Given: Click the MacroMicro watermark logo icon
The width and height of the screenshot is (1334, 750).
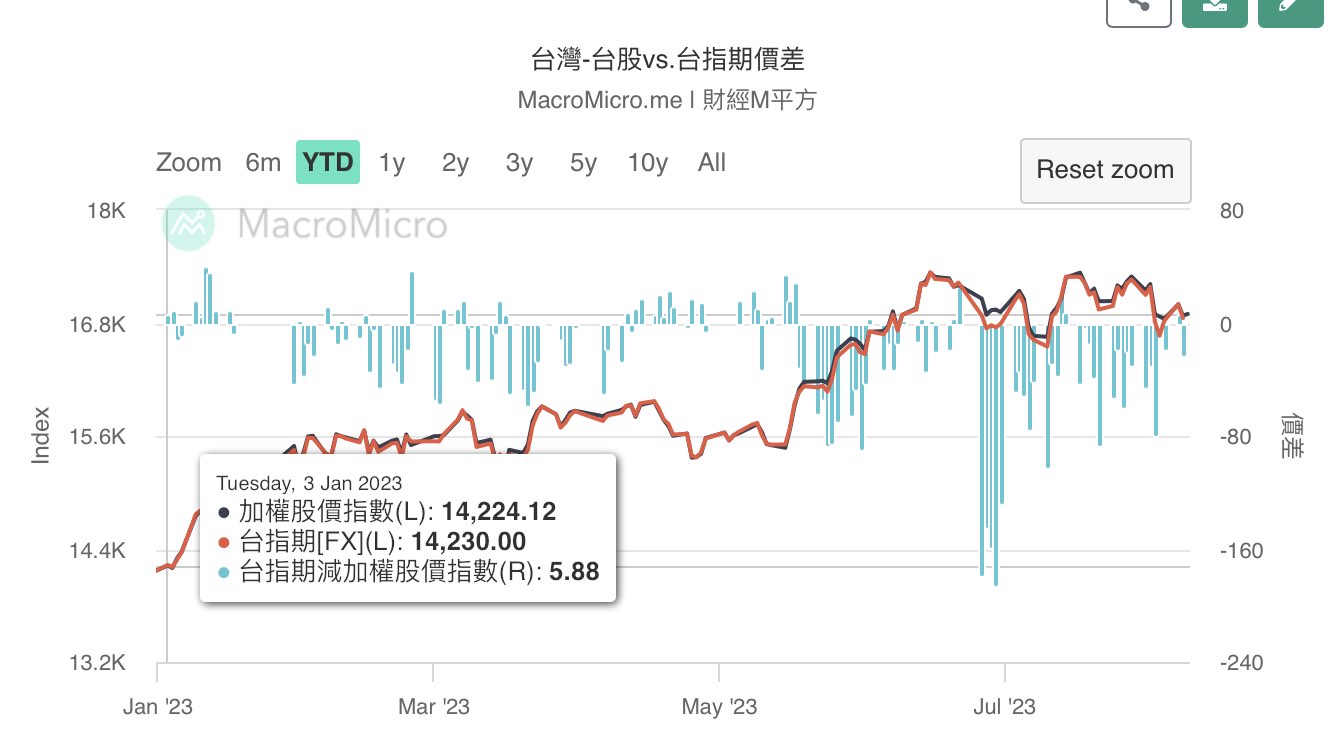Looking at the screenshot, I should pyautogui.click(x=190, y=224).
